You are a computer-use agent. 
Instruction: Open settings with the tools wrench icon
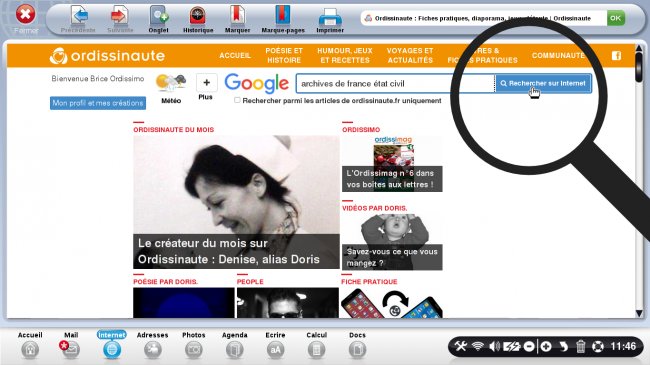click(x=461, y=346)
